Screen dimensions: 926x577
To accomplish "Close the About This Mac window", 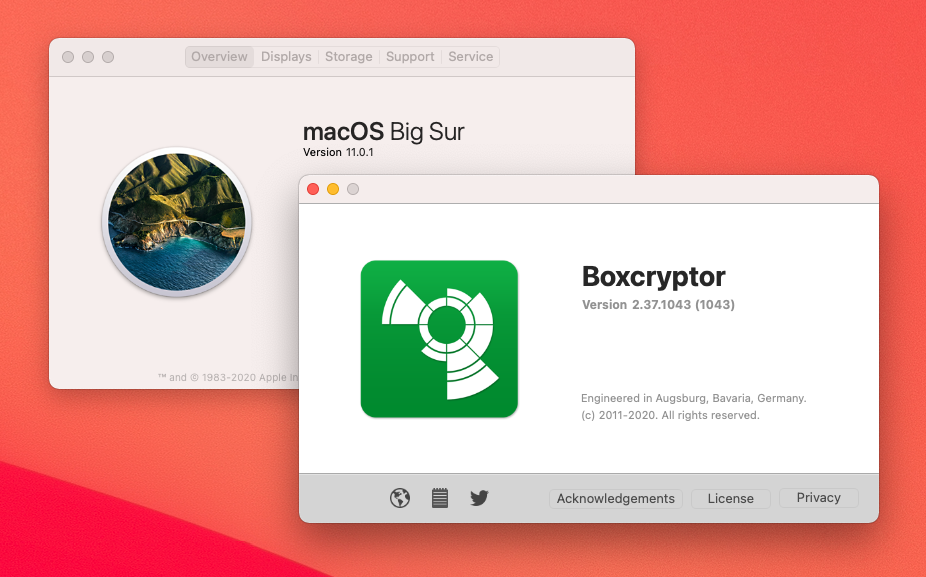I will click(x=68, y=57).
